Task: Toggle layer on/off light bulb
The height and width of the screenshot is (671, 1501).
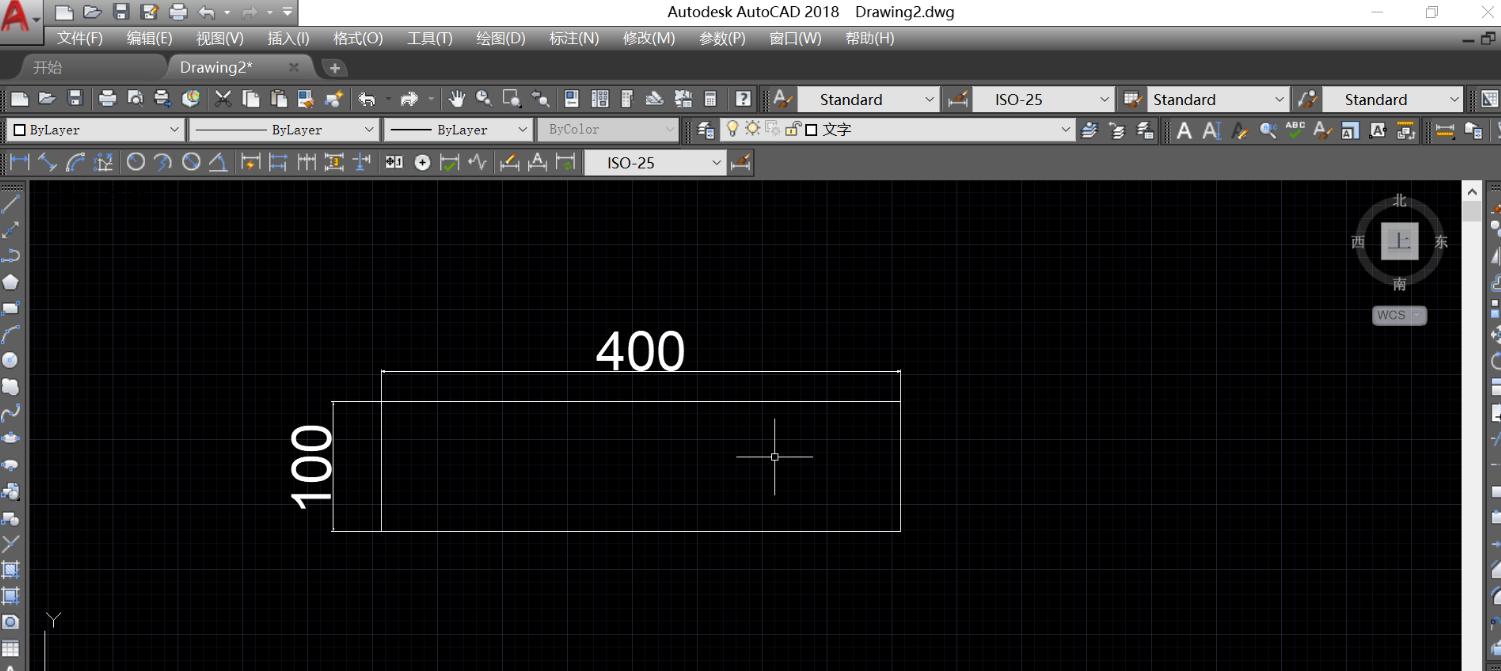Action: (732, 129)
